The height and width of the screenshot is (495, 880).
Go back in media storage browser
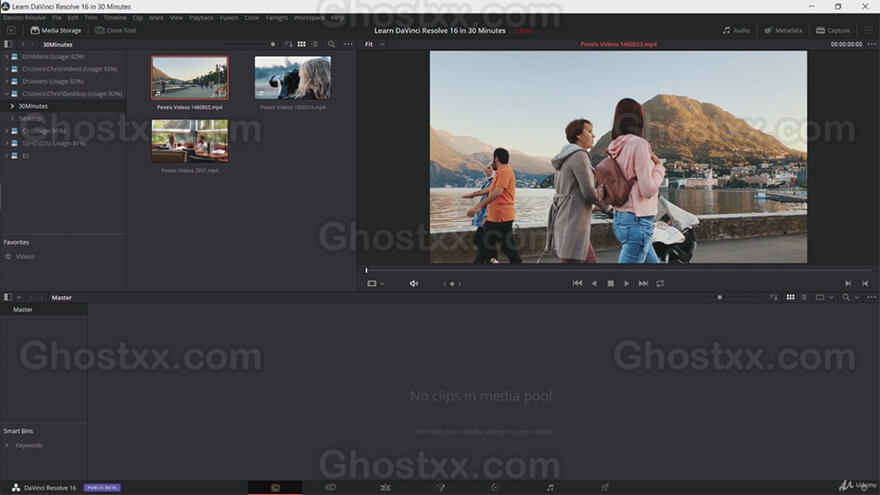tap(22, 44)
